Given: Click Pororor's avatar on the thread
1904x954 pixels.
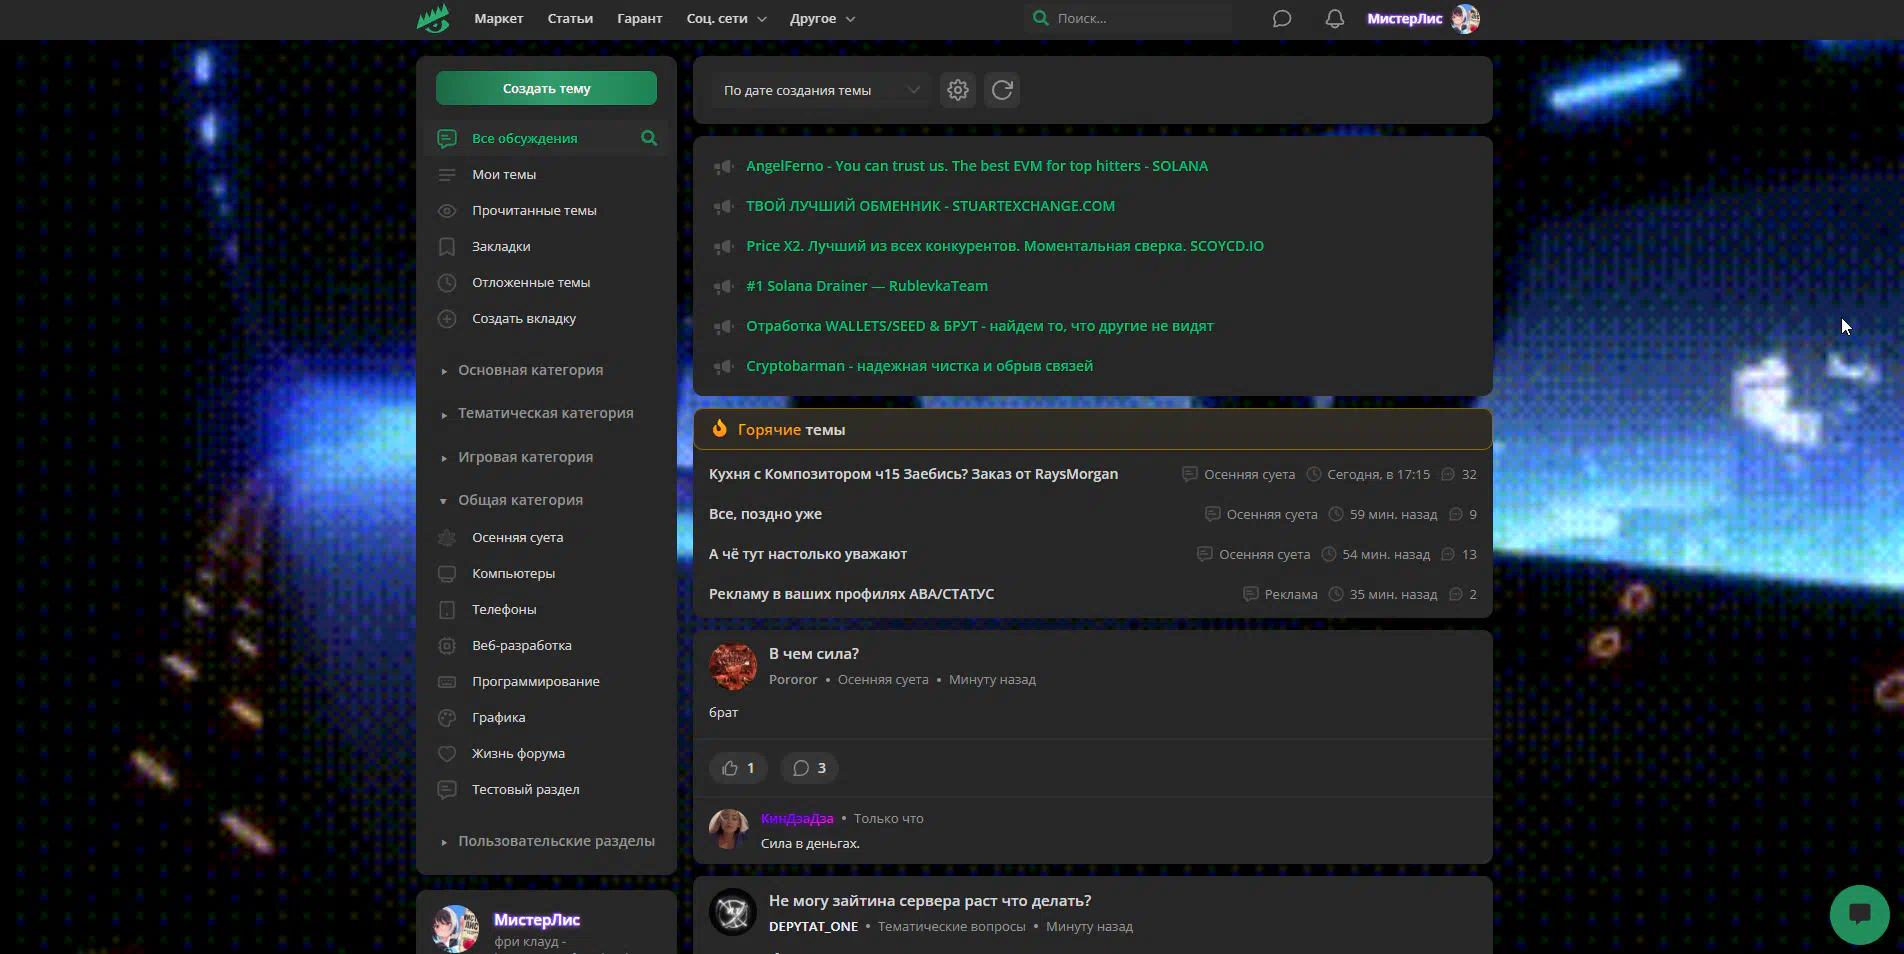Looking at the screenshot, I should [733, 667].
